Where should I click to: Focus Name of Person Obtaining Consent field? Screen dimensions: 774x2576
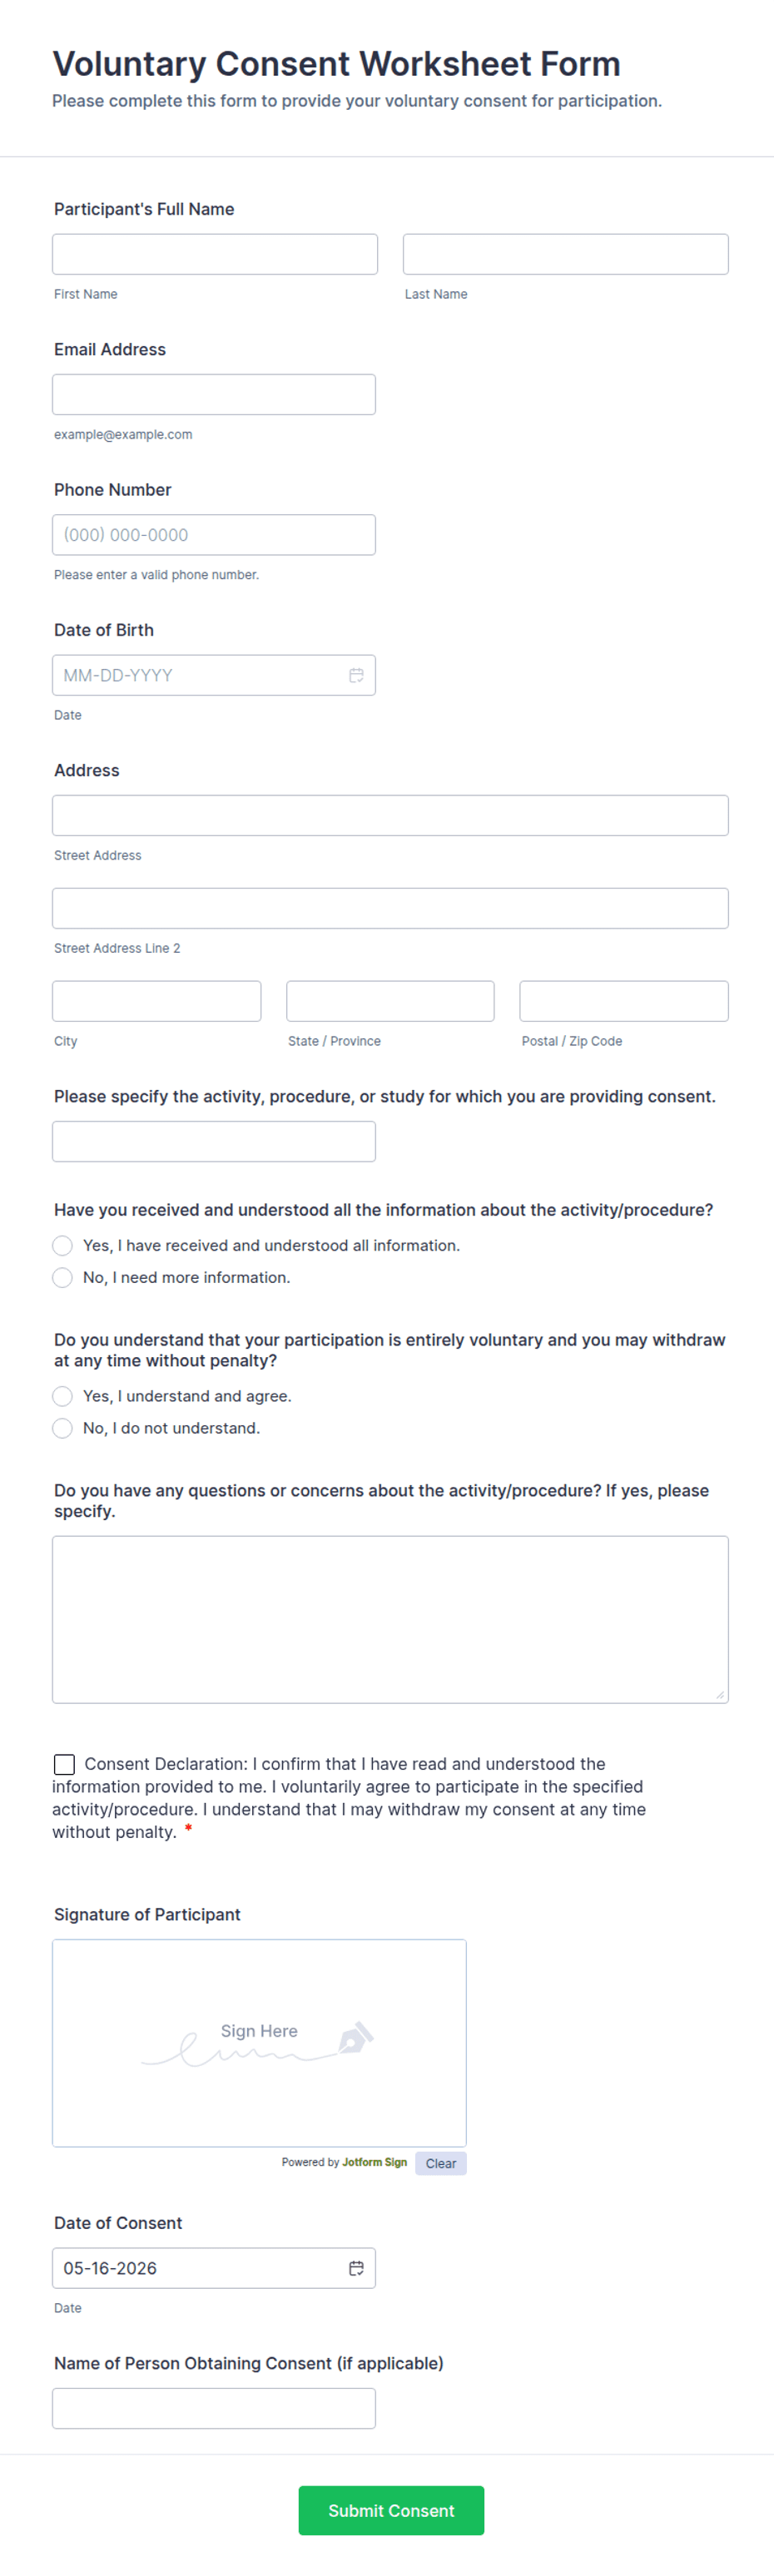pos(214,2408)
